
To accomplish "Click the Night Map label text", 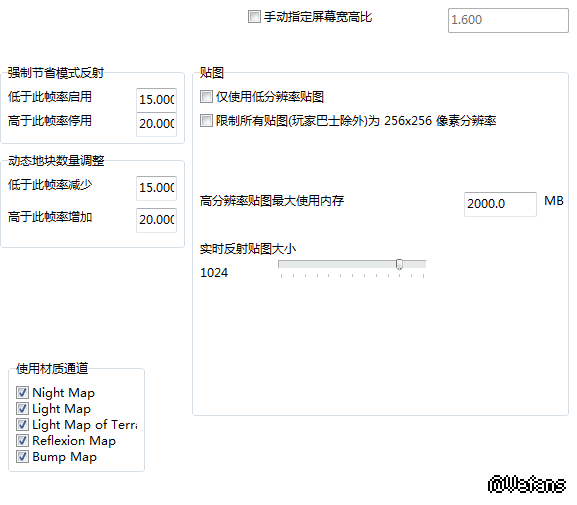I will coord(63,393).
